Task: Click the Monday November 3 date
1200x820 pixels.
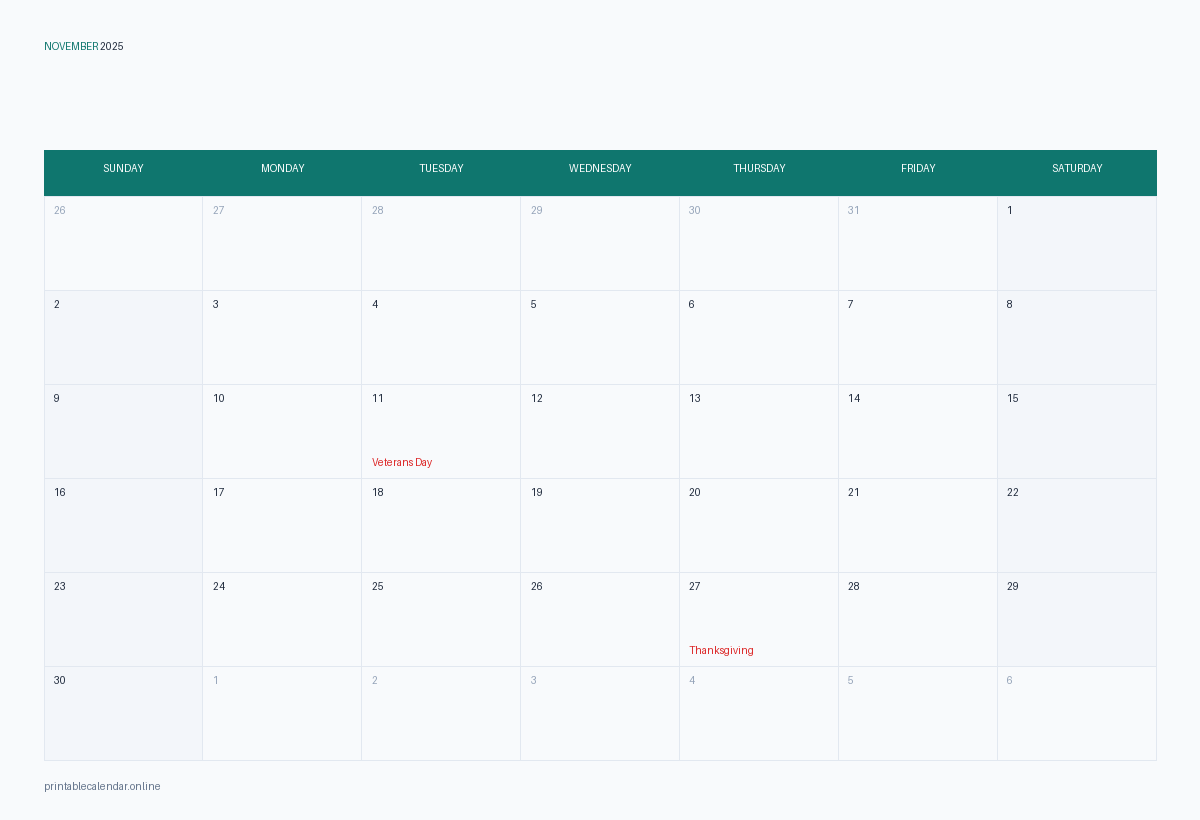Action: 215,305
